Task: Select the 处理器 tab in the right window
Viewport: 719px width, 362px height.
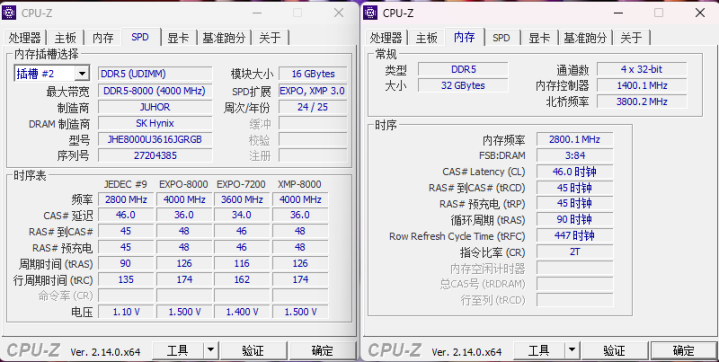Action: (386, 38)
